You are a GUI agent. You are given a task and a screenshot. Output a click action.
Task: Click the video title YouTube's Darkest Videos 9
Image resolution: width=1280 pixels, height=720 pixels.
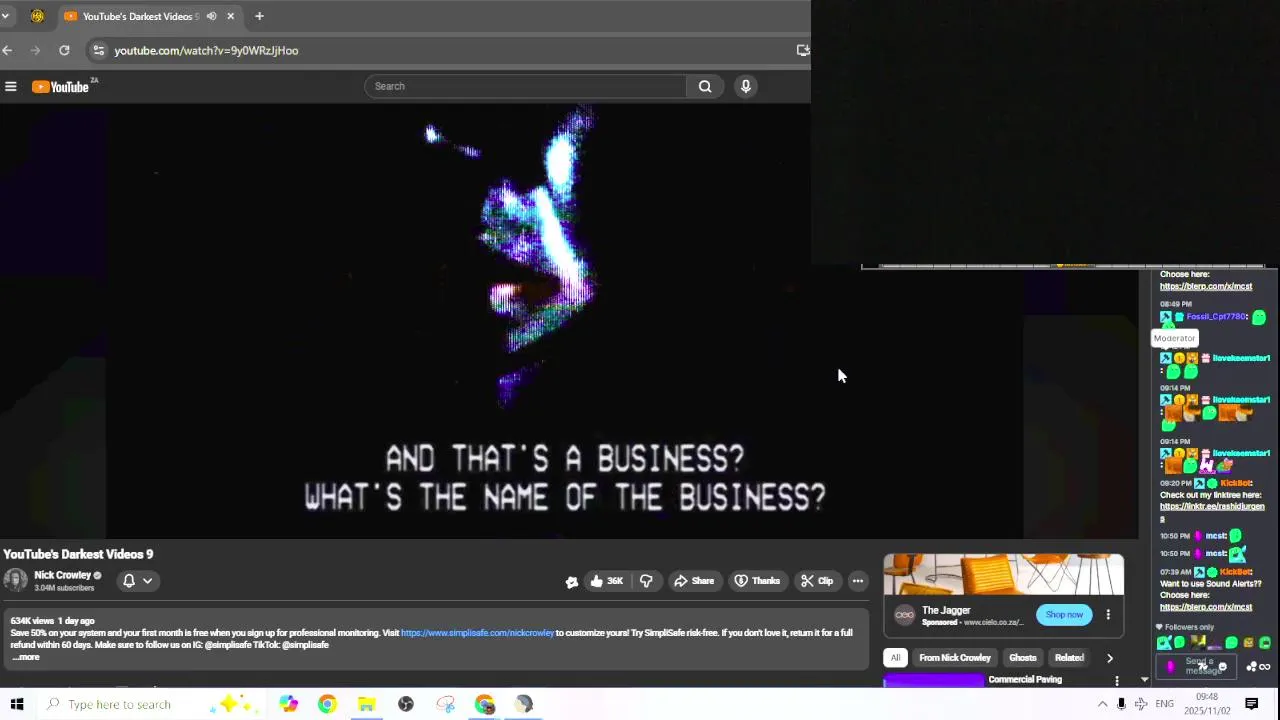point(78,554)
